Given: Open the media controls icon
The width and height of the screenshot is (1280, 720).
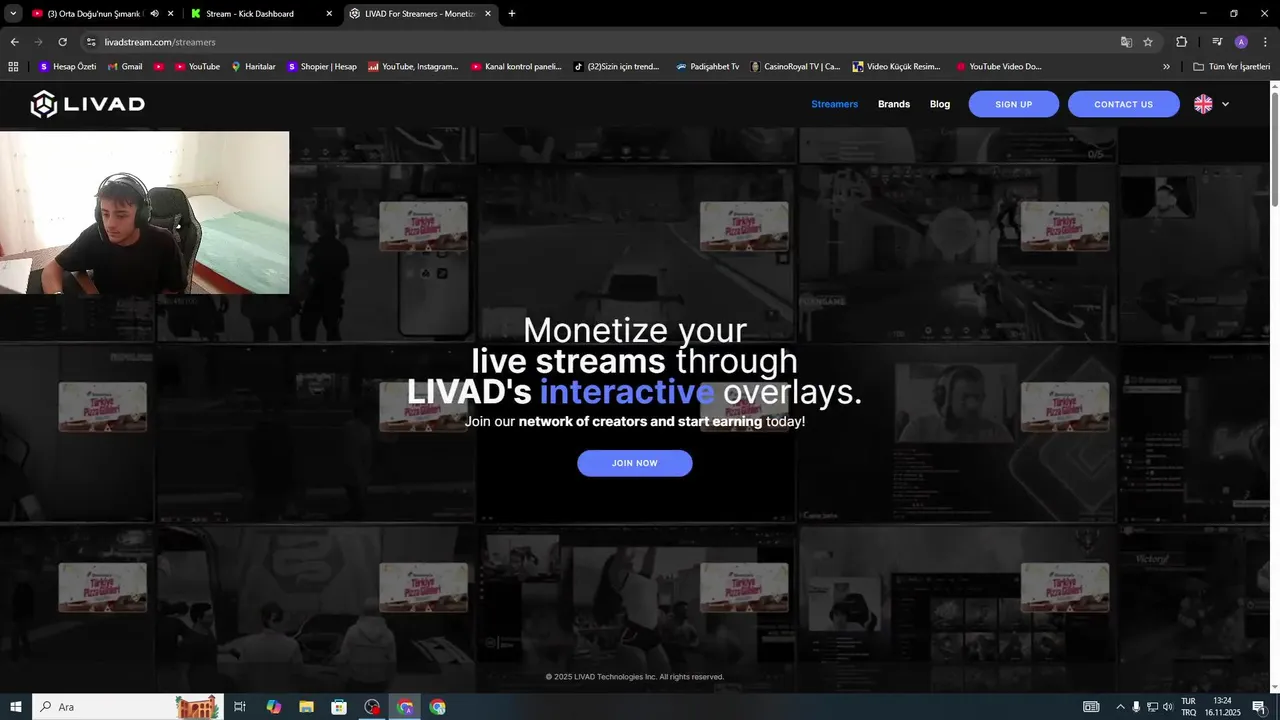Looking at the screenshot, I should 1217,42.
